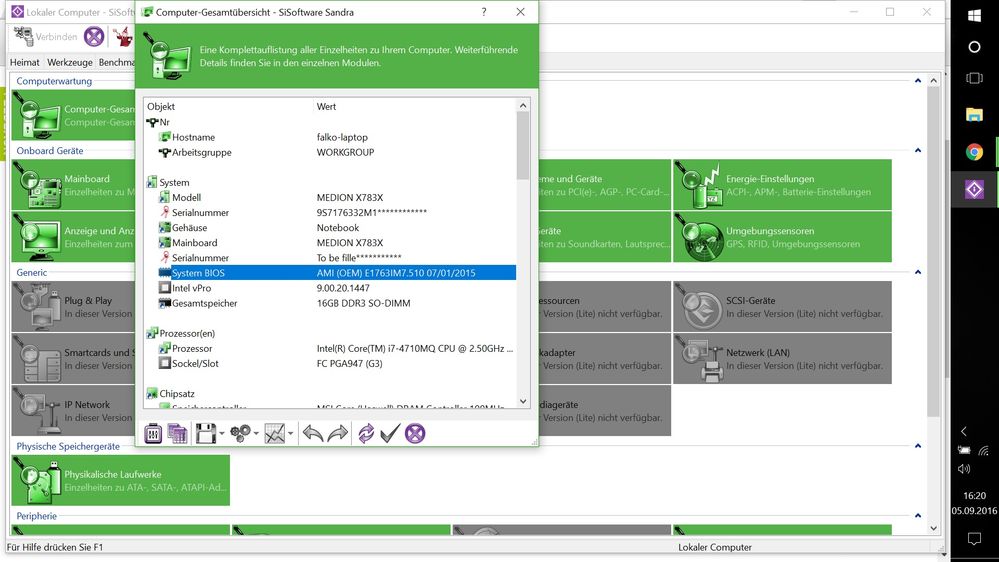999x562 pixels.
Task: Select the System BIOS row
Action: [330, 273]
